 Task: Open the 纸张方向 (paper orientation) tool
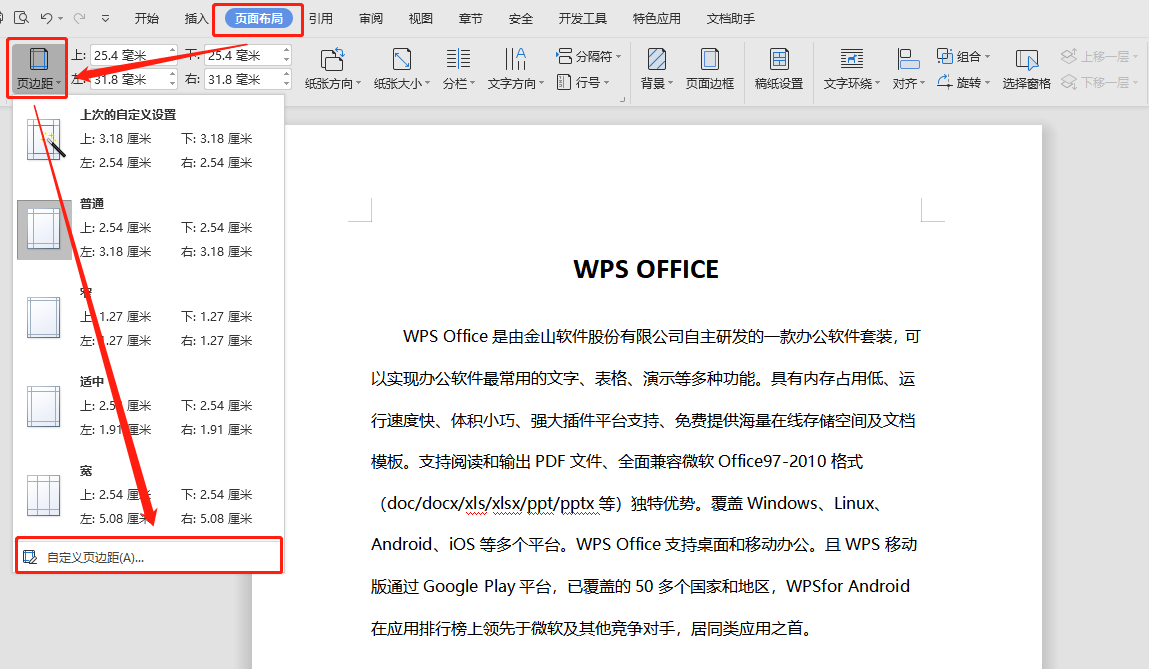[334, 60]
